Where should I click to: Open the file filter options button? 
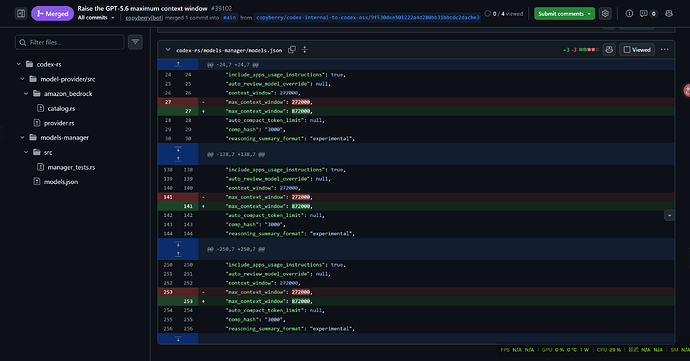pos(135,42)
